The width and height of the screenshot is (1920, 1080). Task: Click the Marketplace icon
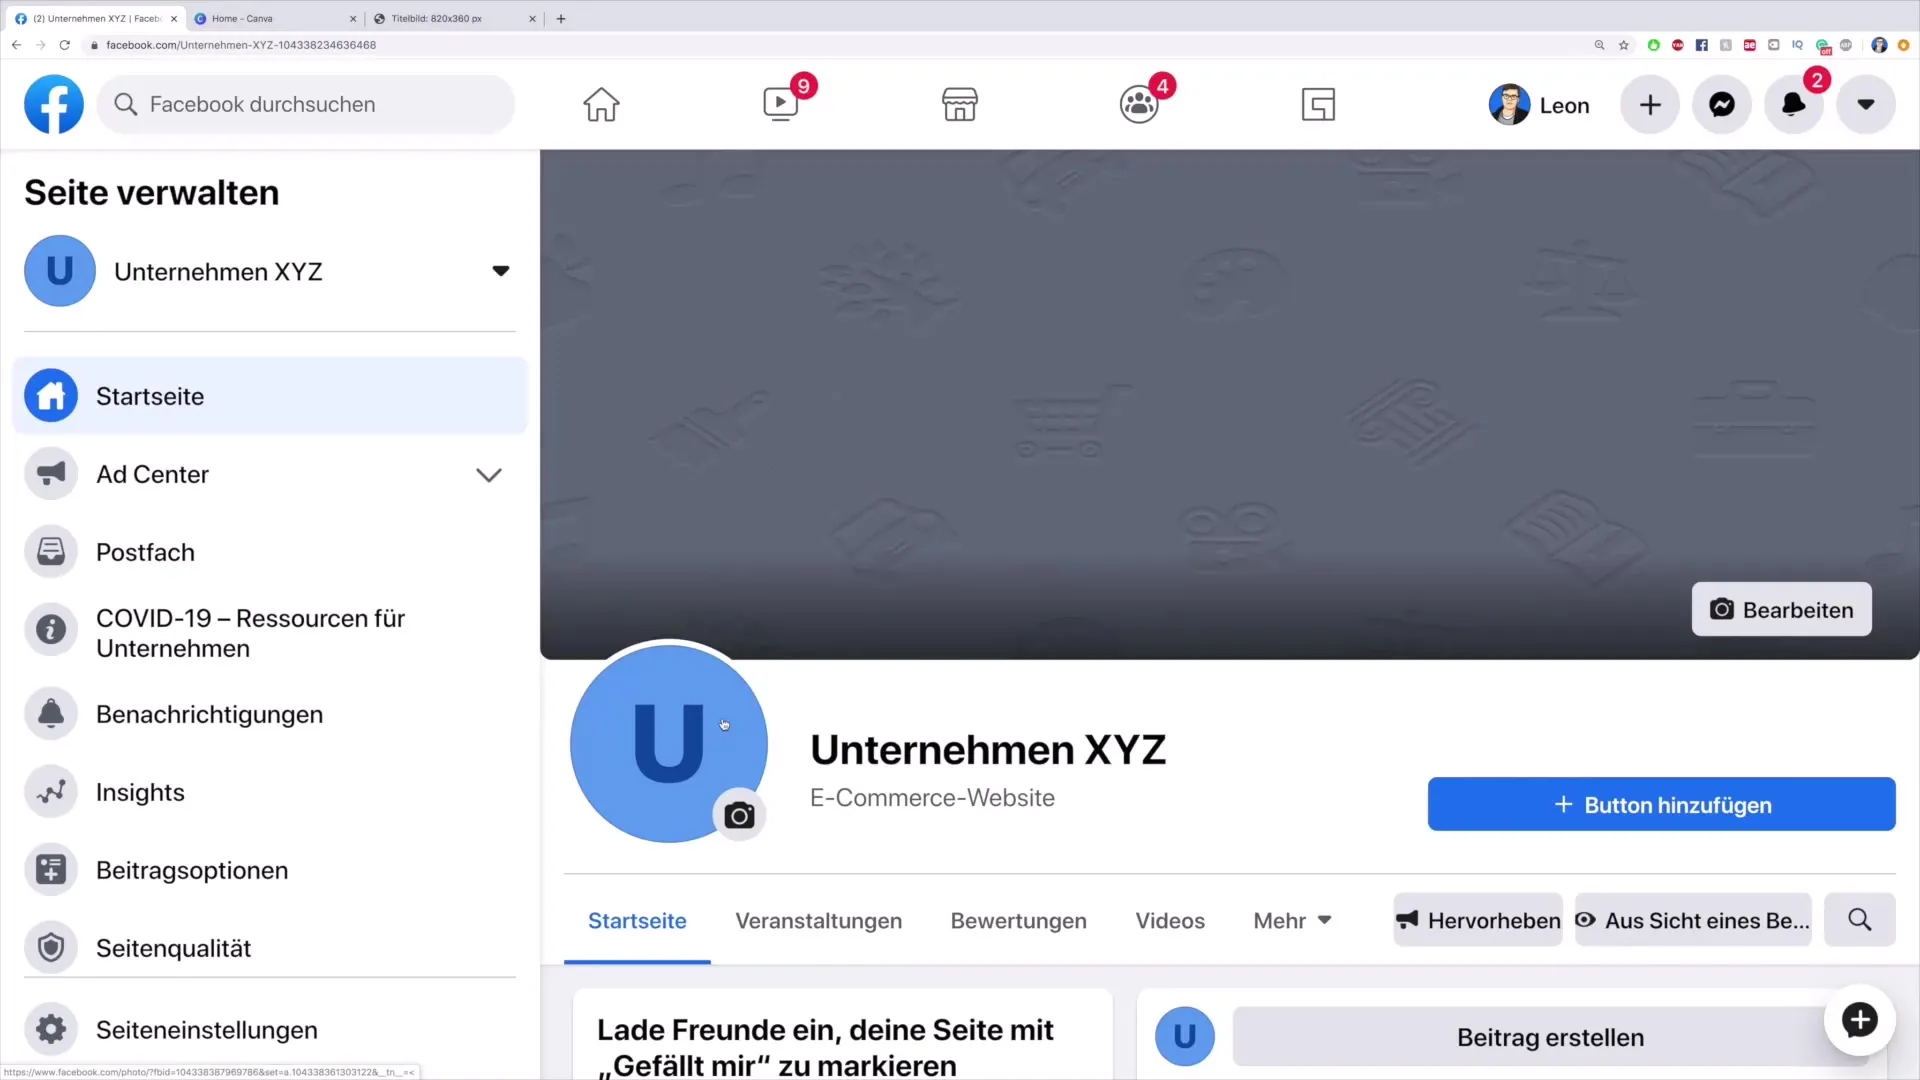(959, 104)
